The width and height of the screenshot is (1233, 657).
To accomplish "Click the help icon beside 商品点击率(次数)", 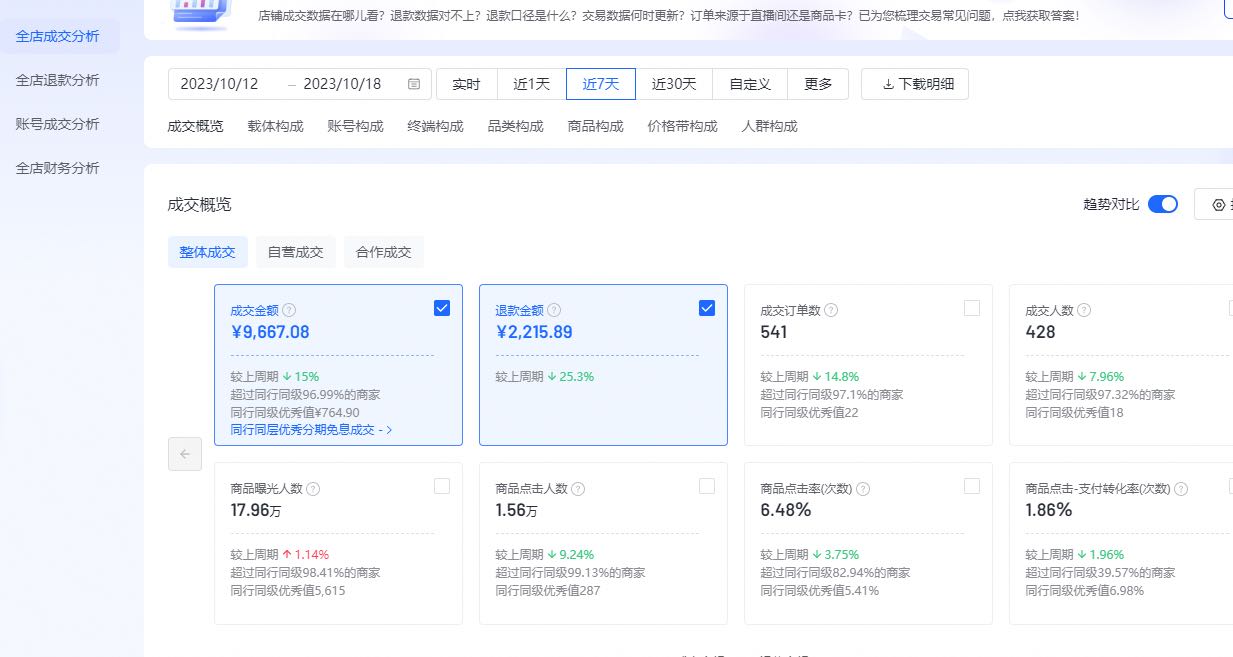I will point(863,489).
